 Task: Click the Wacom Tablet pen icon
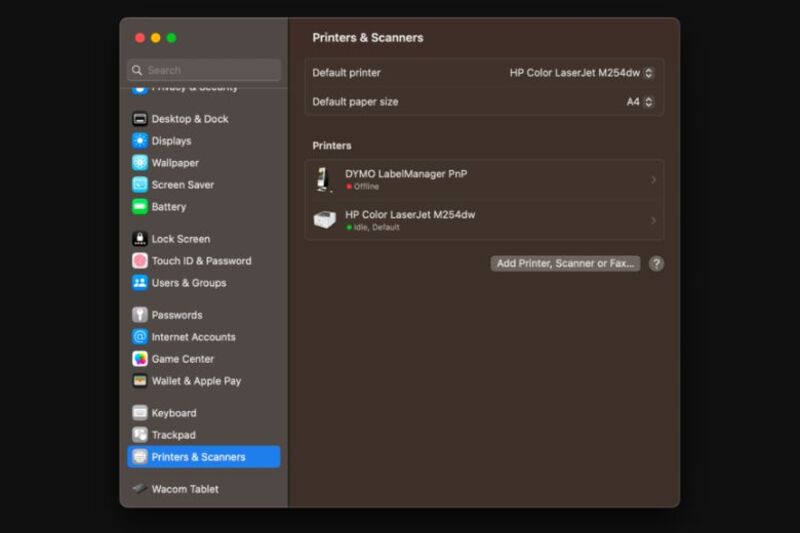coord(140,489)
